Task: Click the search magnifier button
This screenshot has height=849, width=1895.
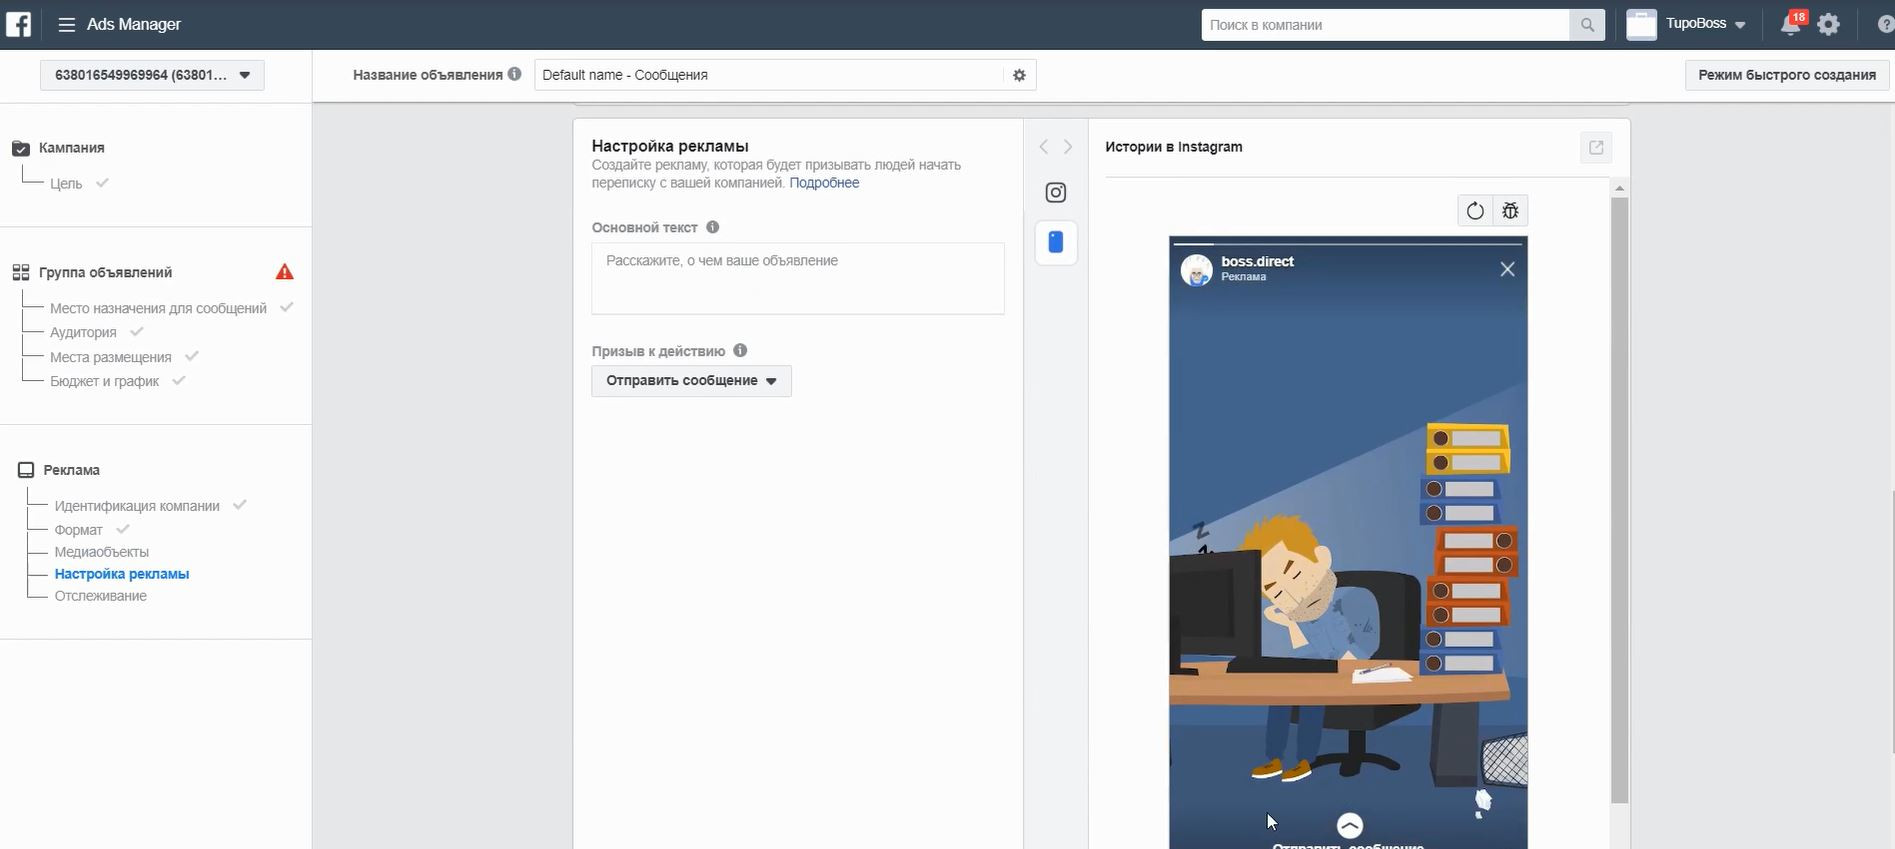Action: pos(1586,25)
